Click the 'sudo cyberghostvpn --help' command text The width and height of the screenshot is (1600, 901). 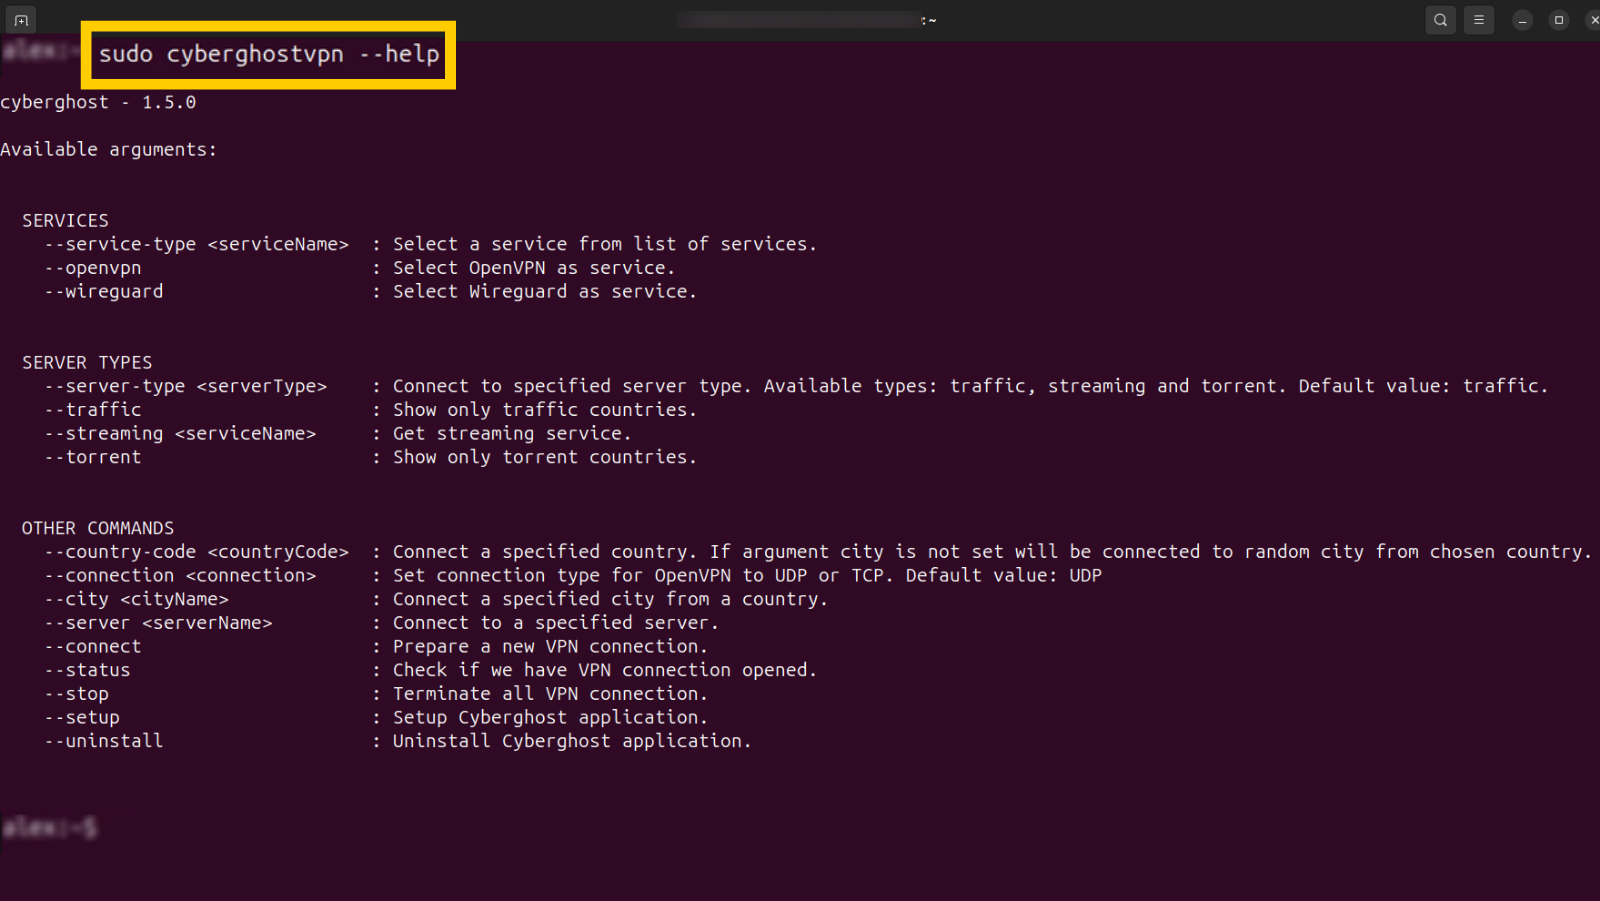[269, 54]
